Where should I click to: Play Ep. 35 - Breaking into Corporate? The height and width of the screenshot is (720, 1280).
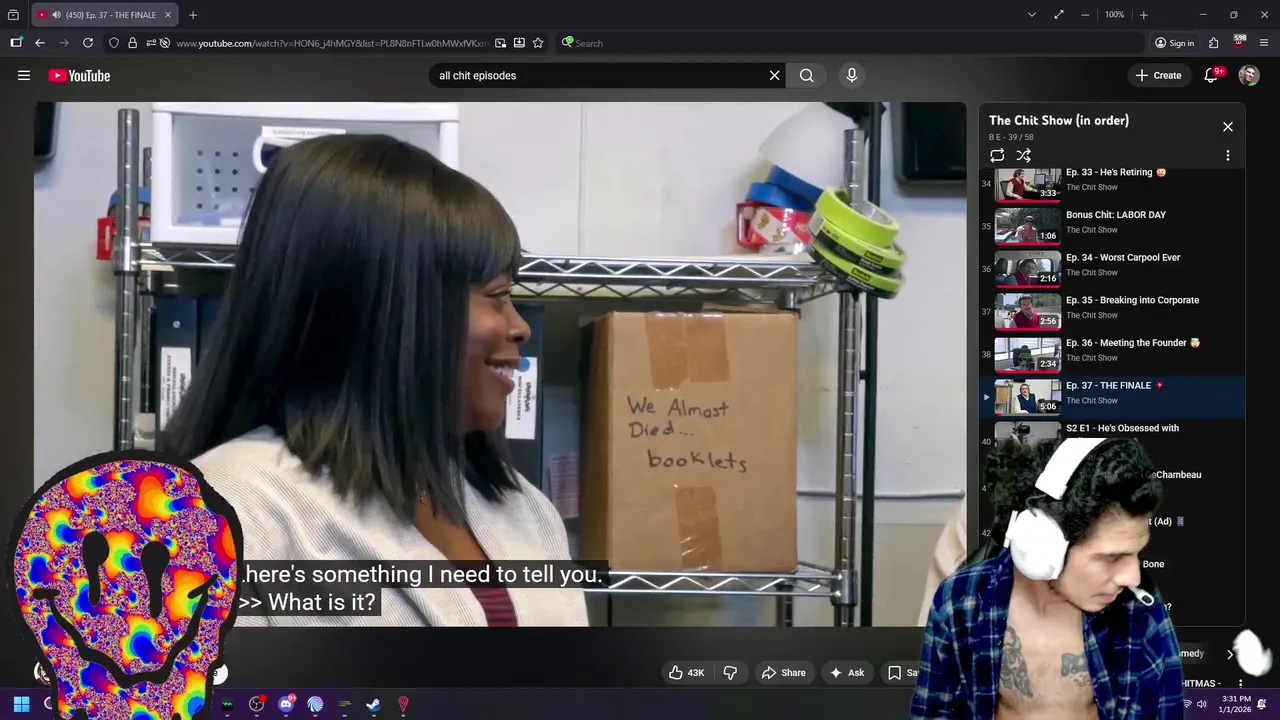pos(1112,310)
